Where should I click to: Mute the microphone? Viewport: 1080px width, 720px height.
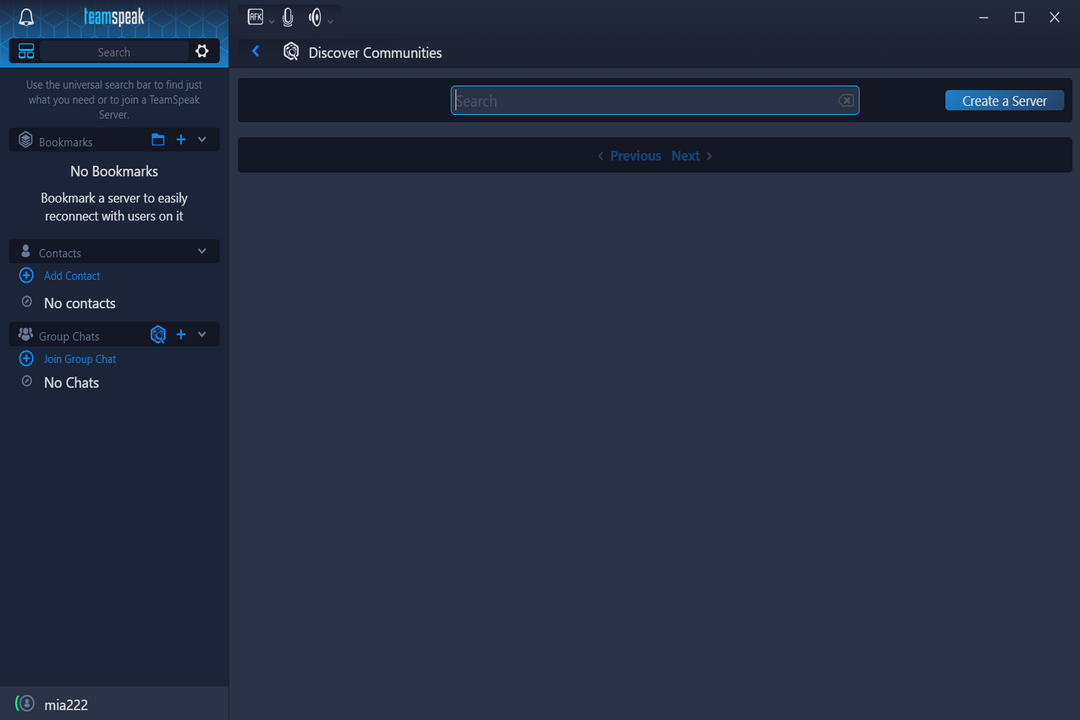click(x=288, y=17)
